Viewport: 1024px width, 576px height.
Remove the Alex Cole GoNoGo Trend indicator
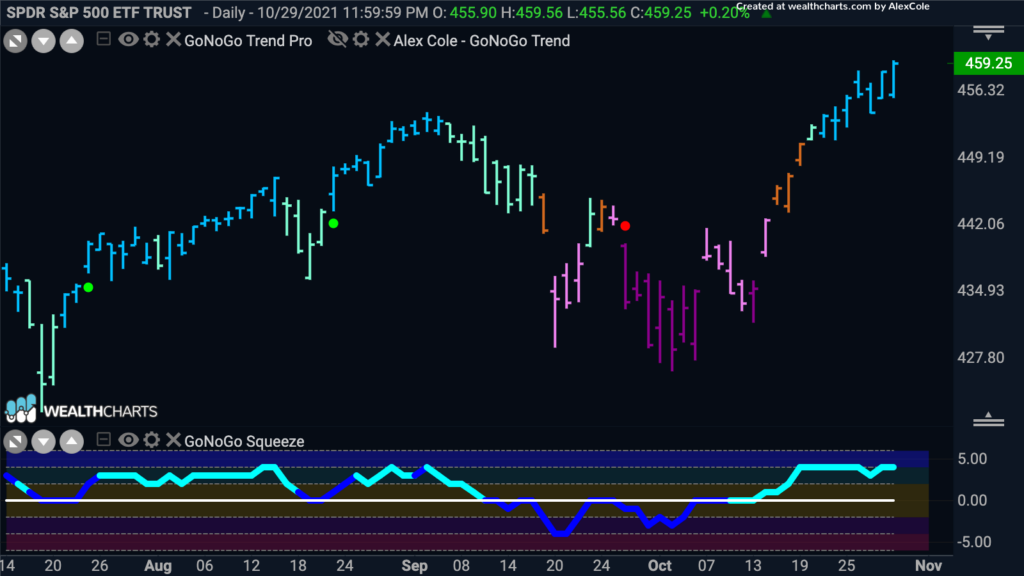point(383,40)
